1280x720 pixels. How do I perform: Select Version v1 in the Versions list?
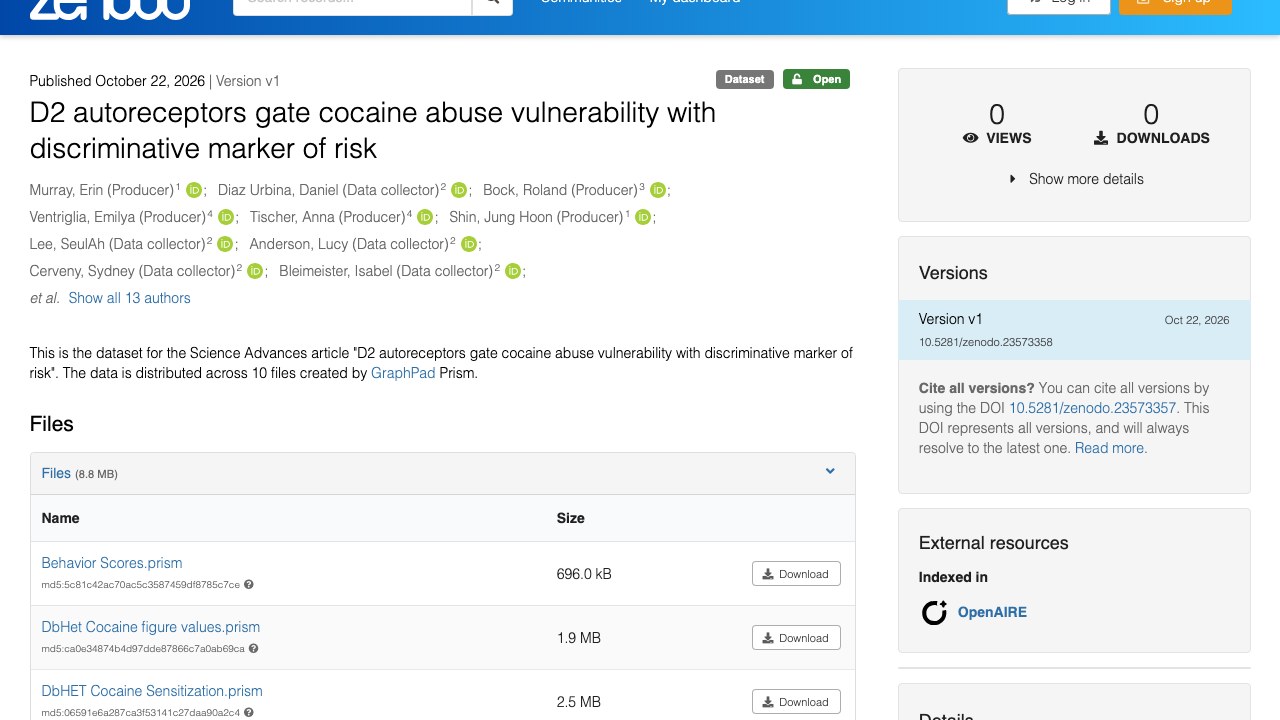click(x=1074, y=330)
